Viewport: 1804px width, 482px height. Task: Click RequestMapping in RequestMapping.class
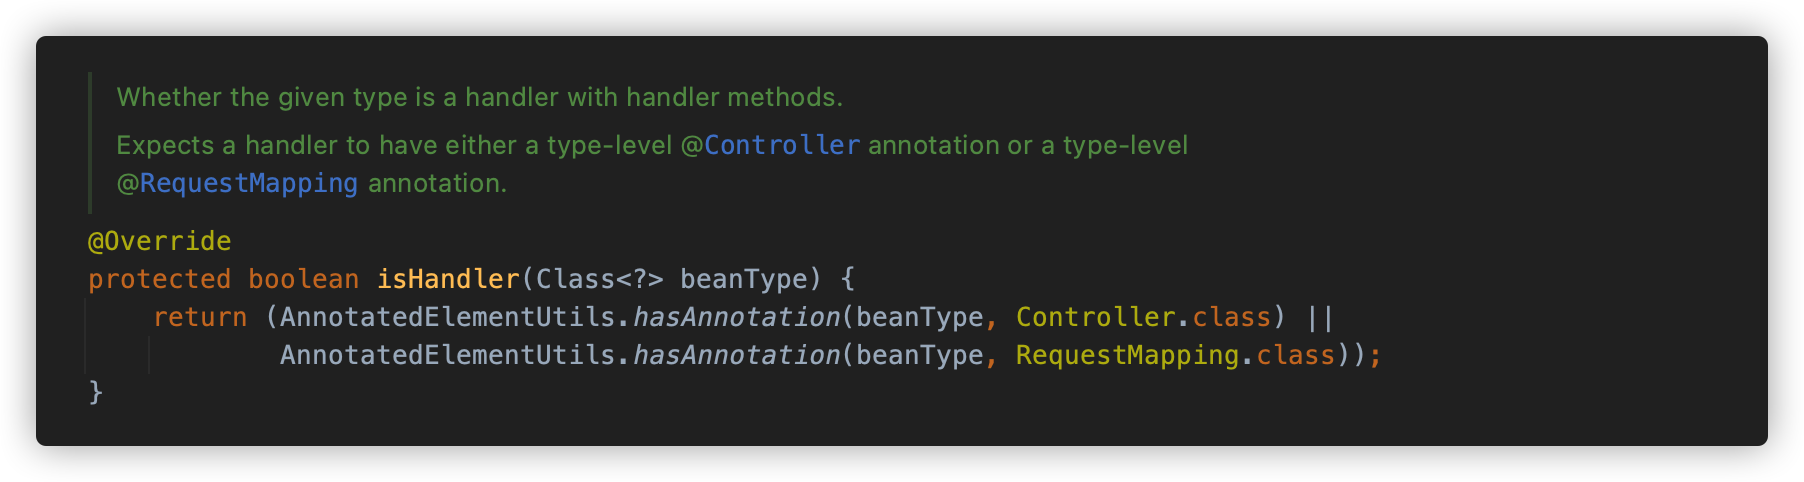[x=1127, y=356]
